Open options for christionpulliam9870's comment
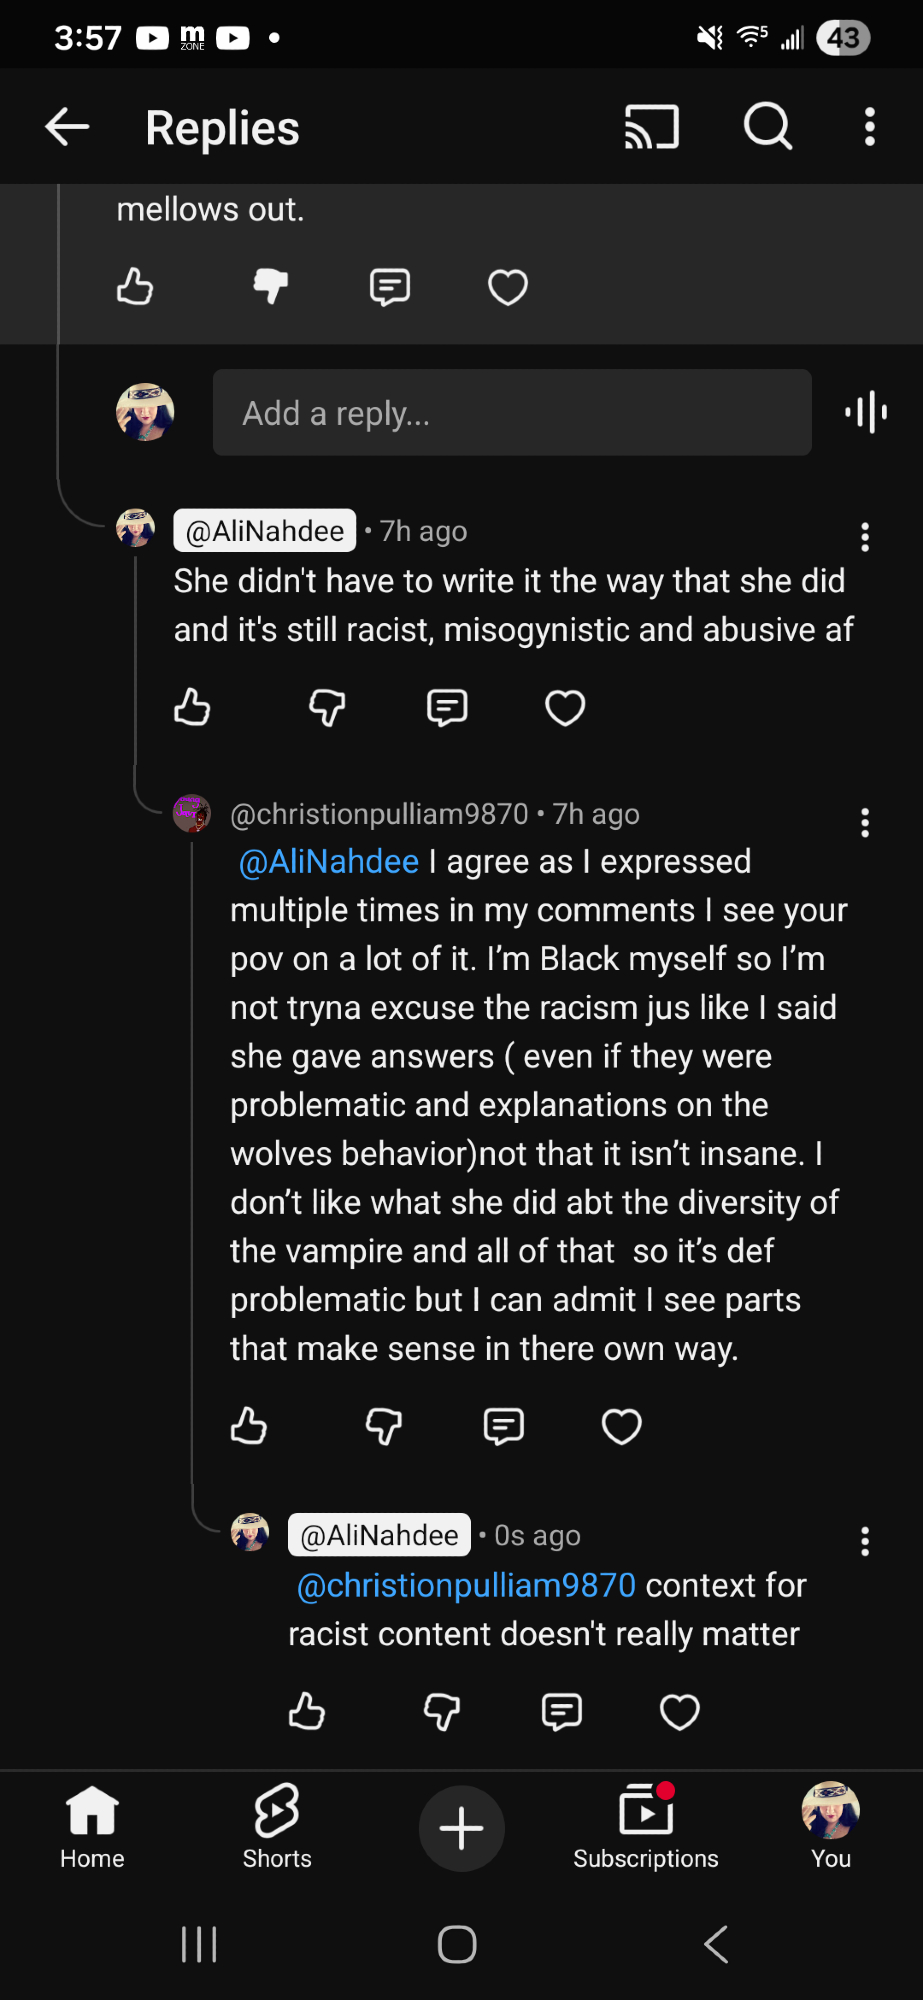Image resolution: width=923 pixels, height=2000 pixels. coord(865,823)
